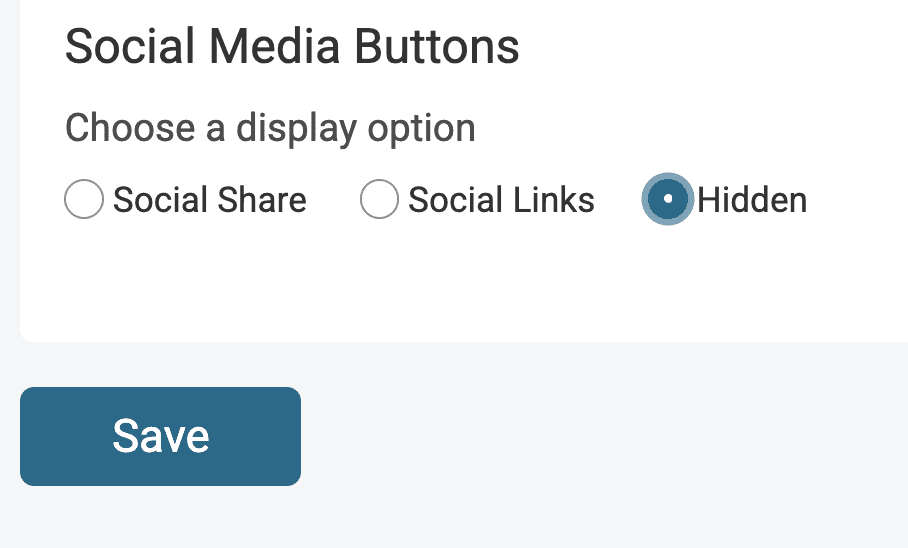Click the word "Media" in the section heading
This screenshot has height=548, width=908.
coord(274,46)
